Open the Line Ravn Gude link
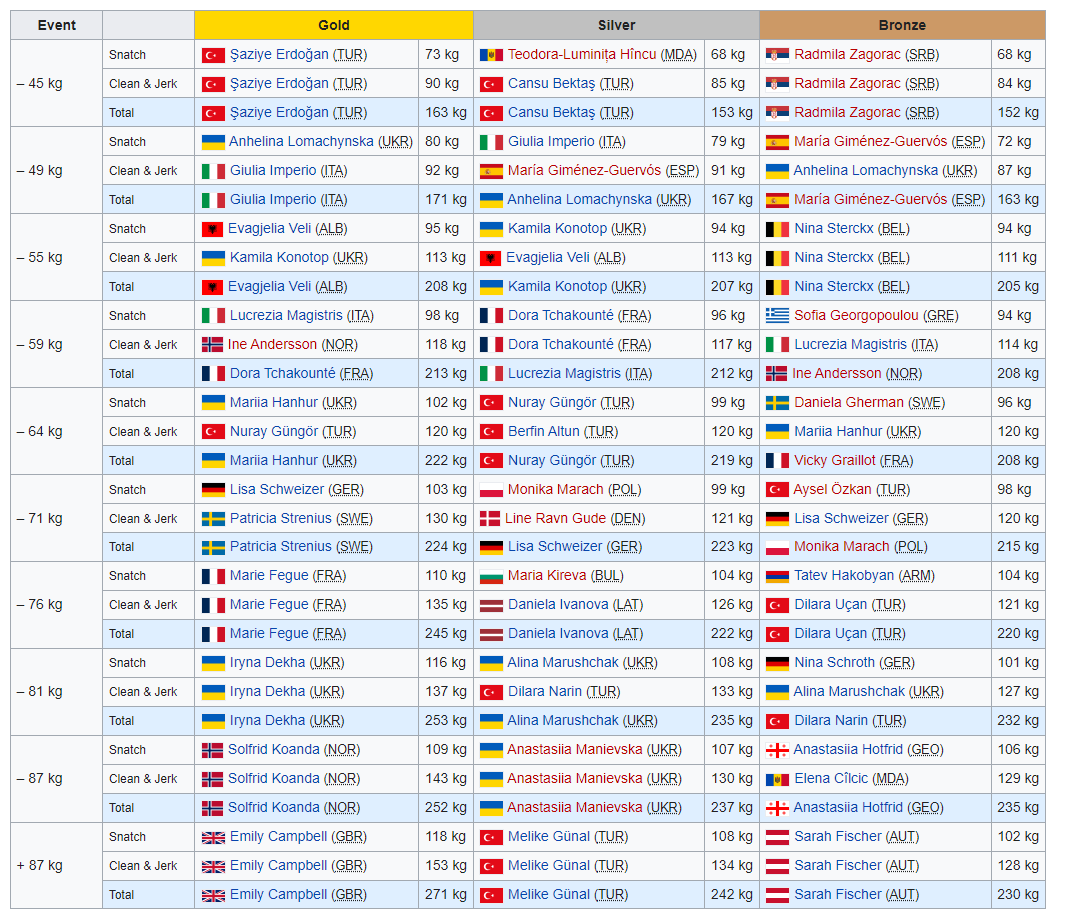The image size is (1067, 920). click(x=555, y=519)
